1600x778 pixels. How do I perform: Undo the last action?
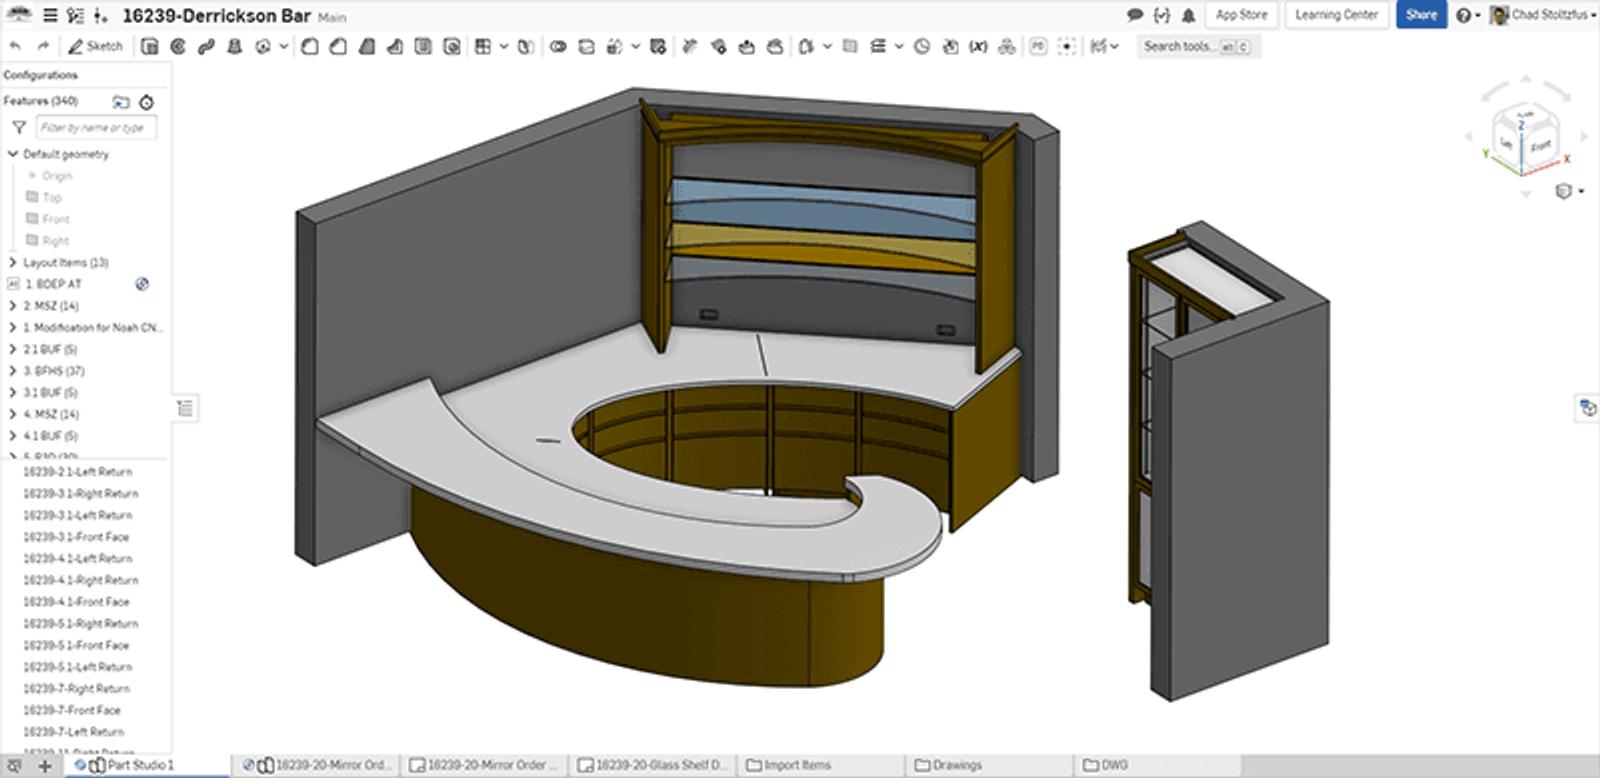coord(15,46)
